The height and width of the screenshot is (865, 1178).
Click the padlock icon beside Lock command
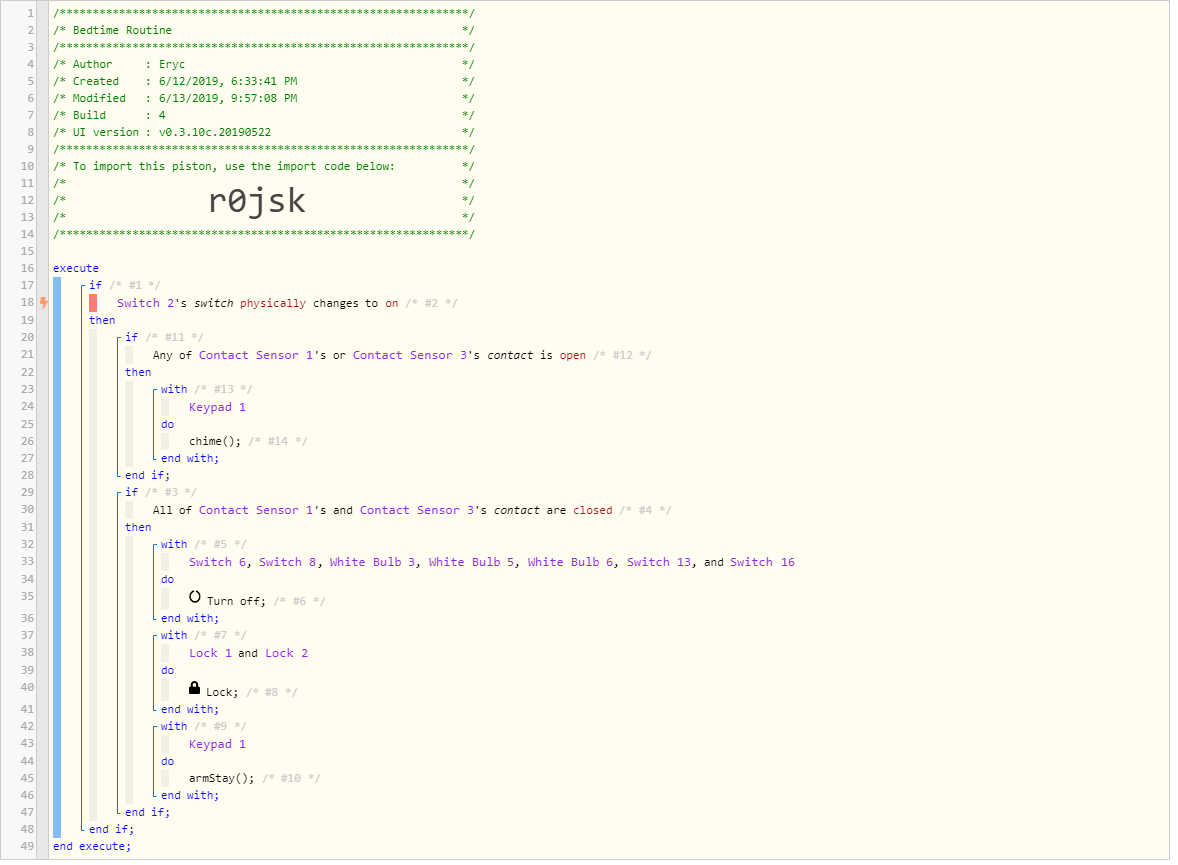pos(194,688)
